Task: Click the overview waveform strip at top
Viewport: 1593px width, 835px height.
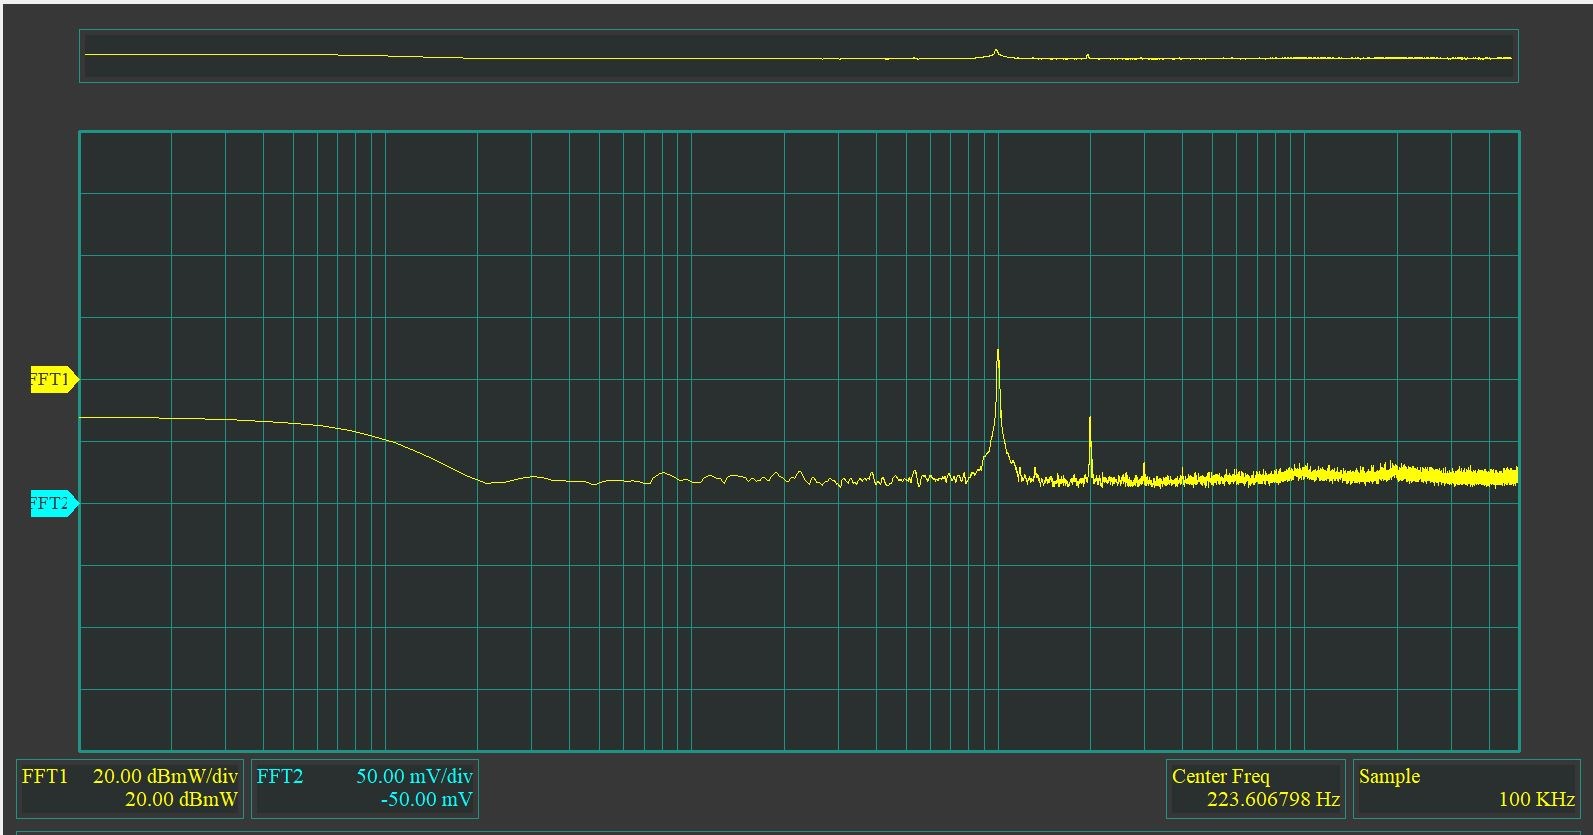Action: 799,56
